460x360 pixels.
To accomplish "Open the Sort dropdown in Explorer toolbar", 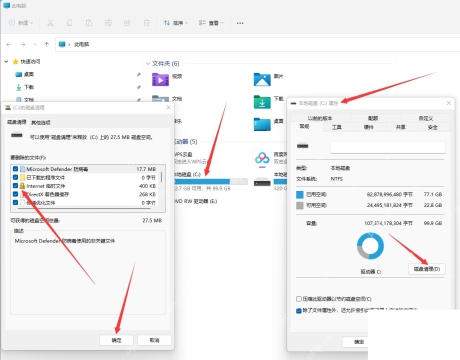I will coord(176,23).
